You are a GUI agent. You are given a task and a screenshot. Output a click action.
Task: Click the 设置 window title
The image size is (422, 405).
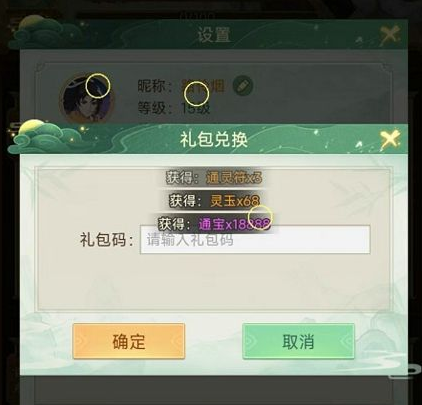214,35
